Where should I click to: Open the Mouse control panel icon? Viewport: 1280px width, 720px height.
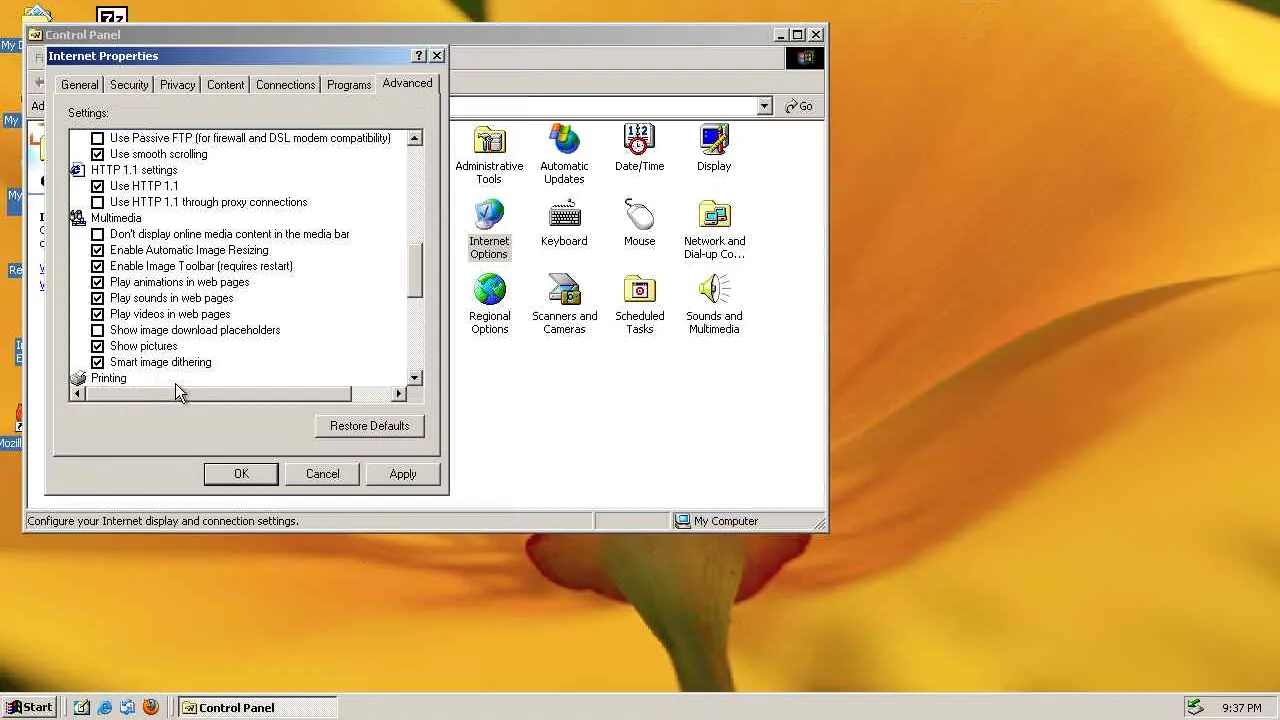[639, 223]
